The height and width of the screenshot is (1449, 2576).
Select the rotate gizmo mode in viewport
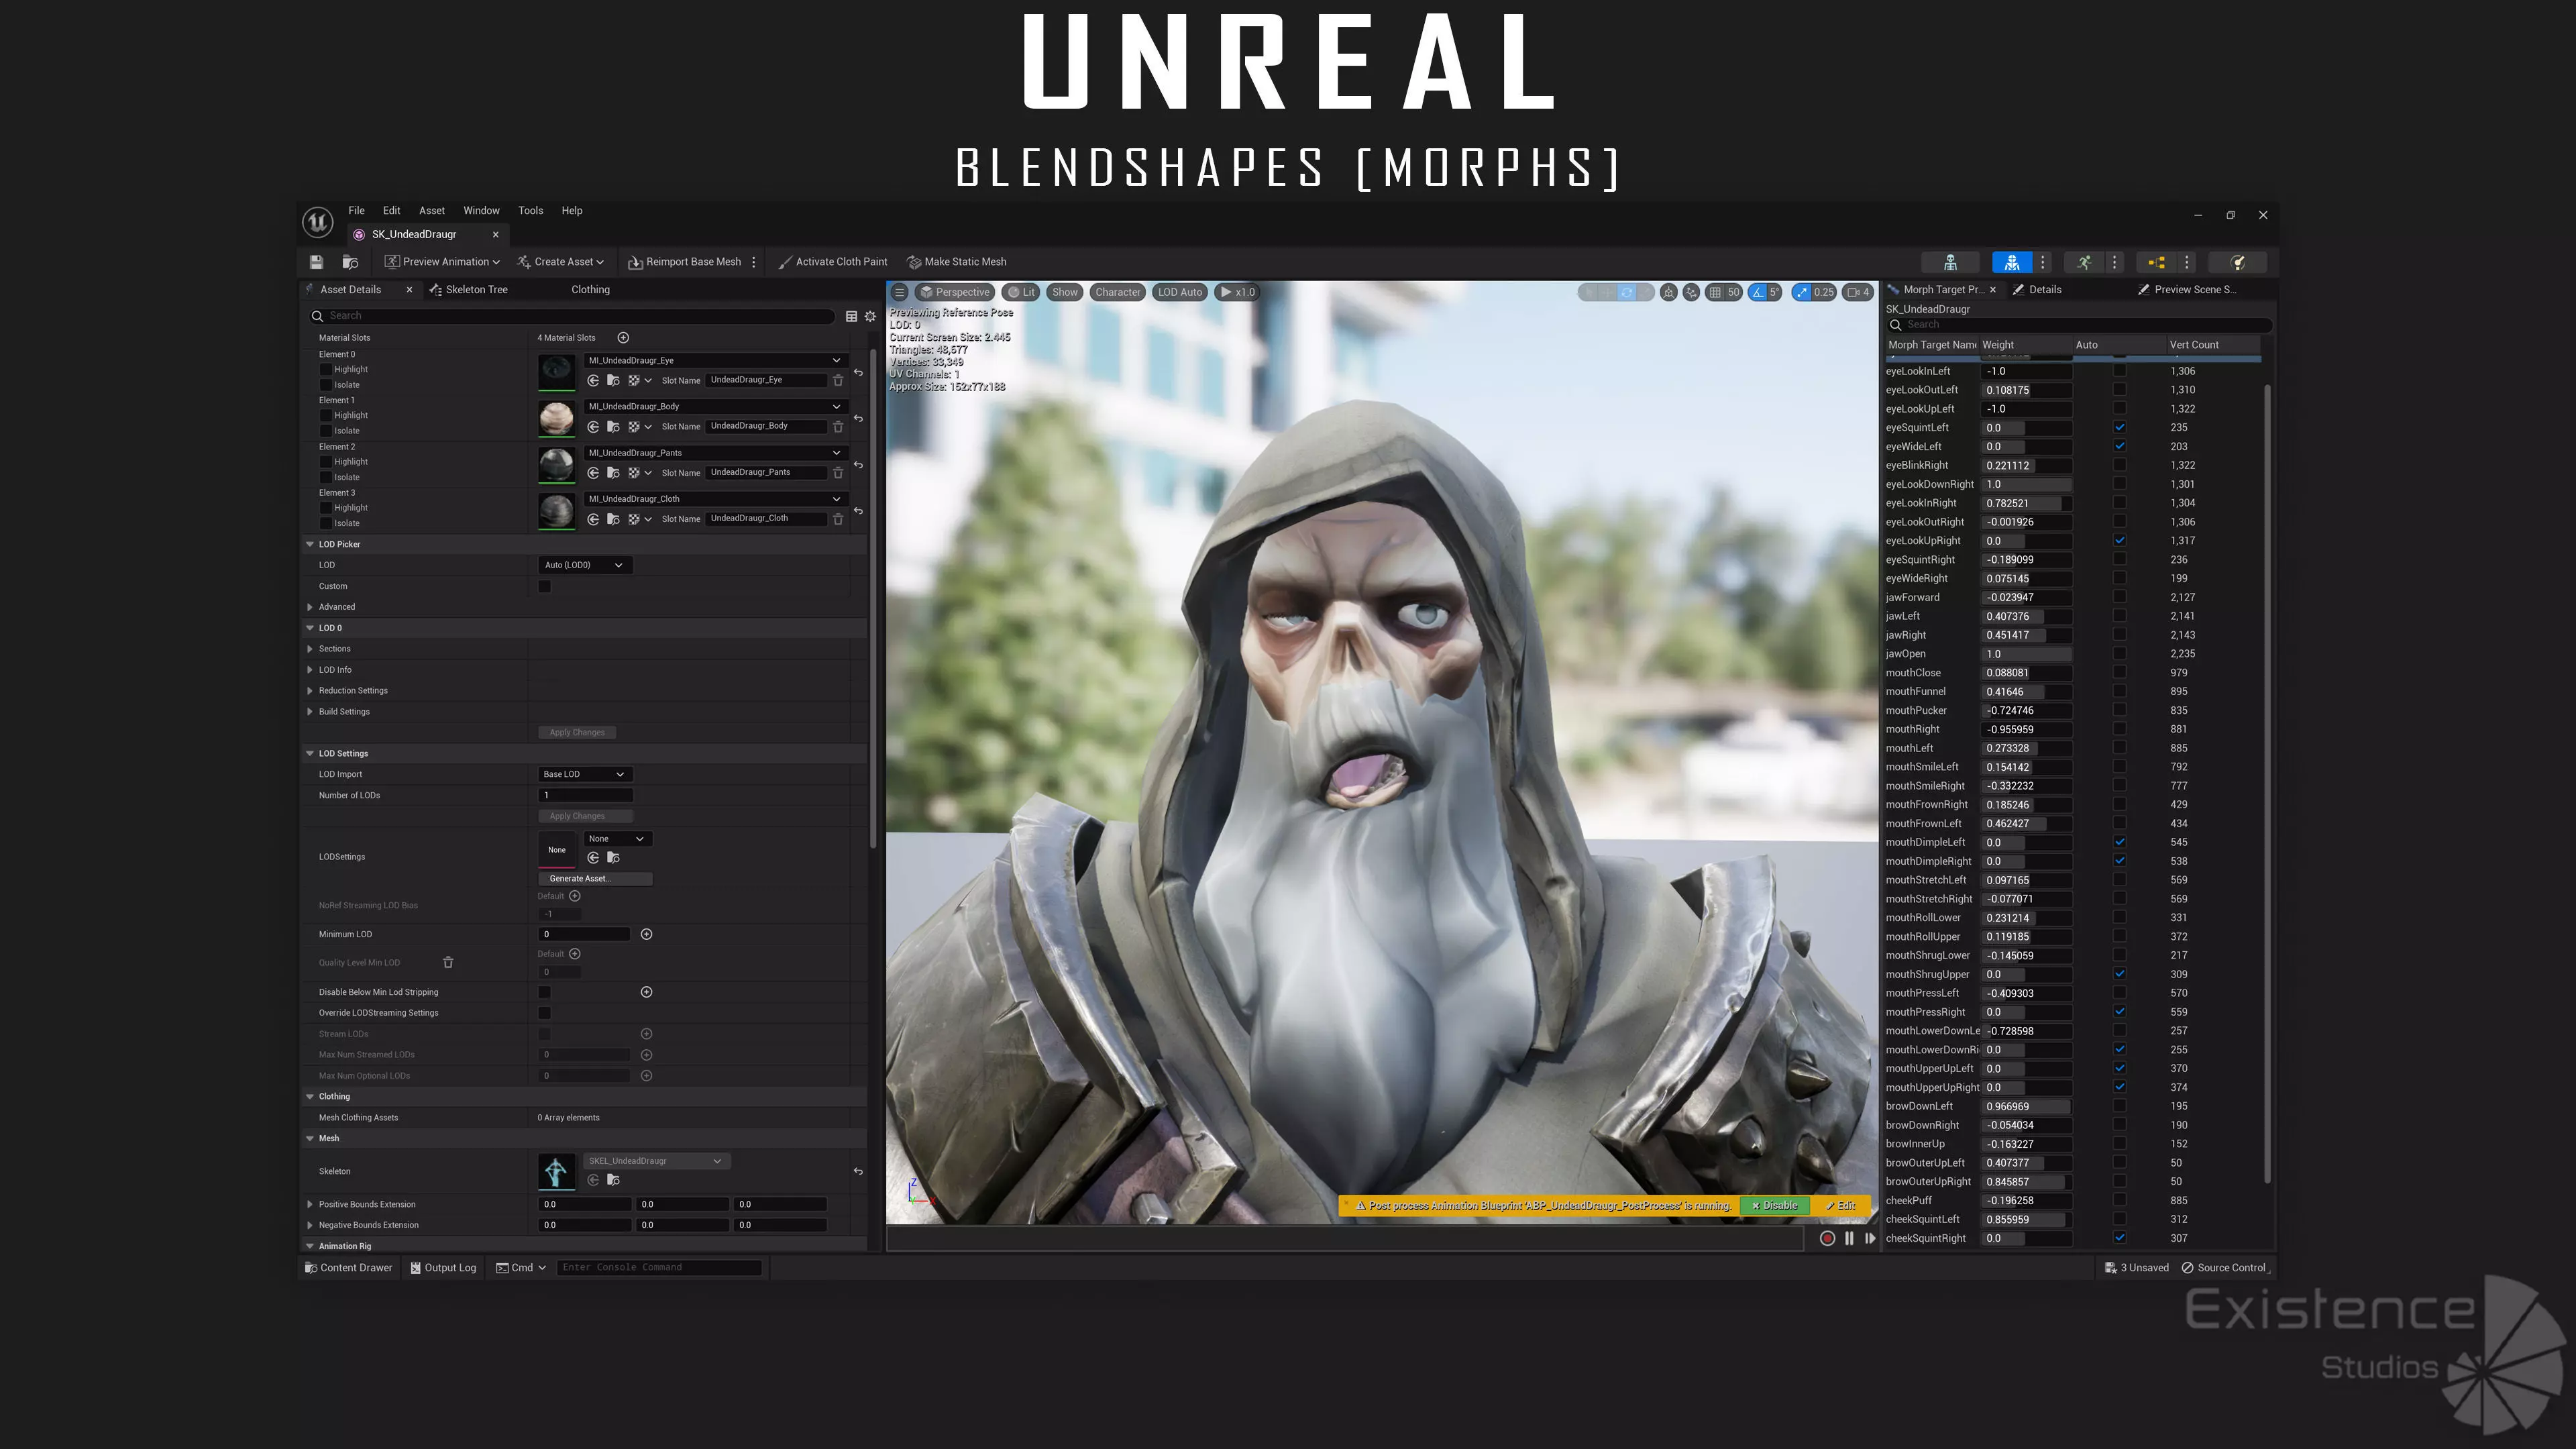1627,292
